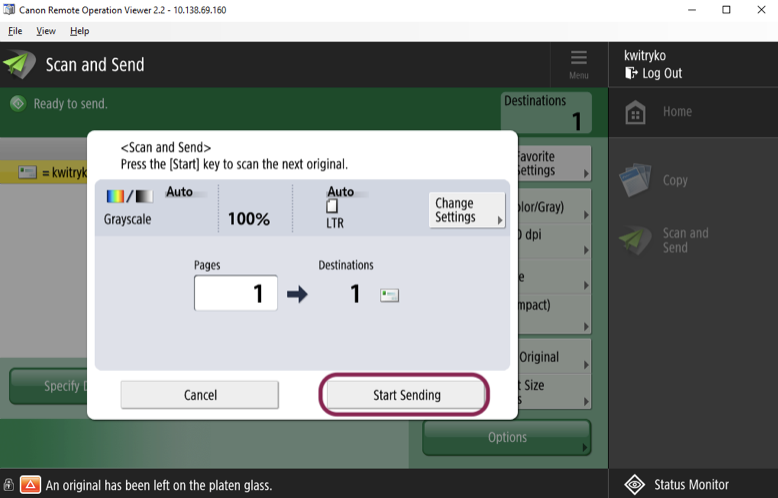778x498 pixels.
Task: Expand Change Settings options
Action: pos(467,210)
